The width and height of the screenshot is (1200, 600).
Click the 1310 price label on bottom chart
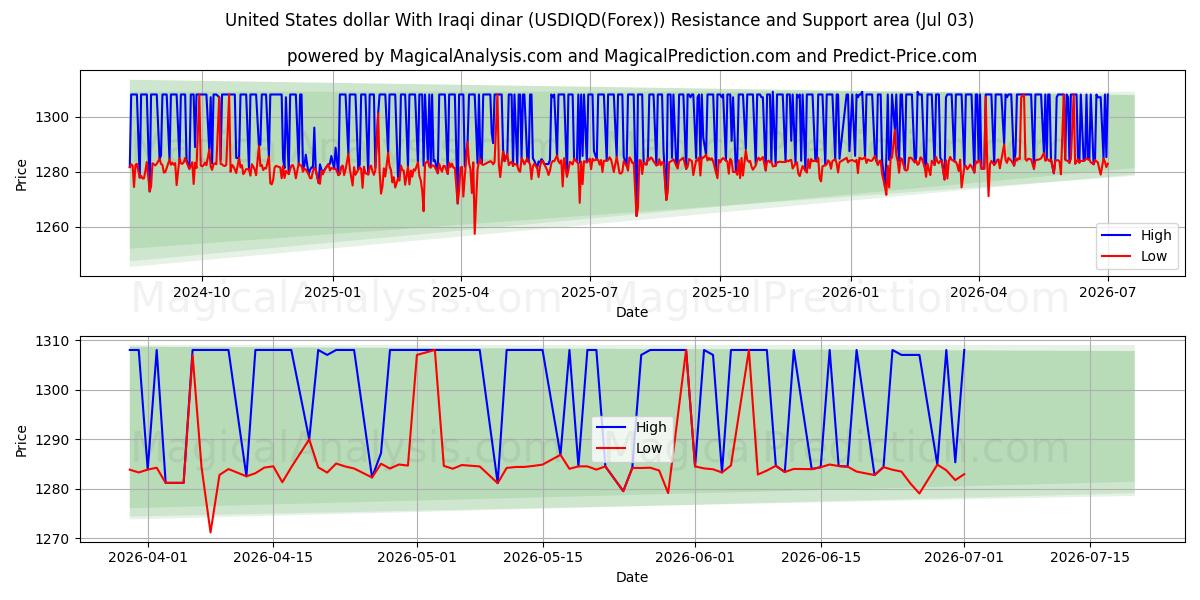tap(55, 341)
